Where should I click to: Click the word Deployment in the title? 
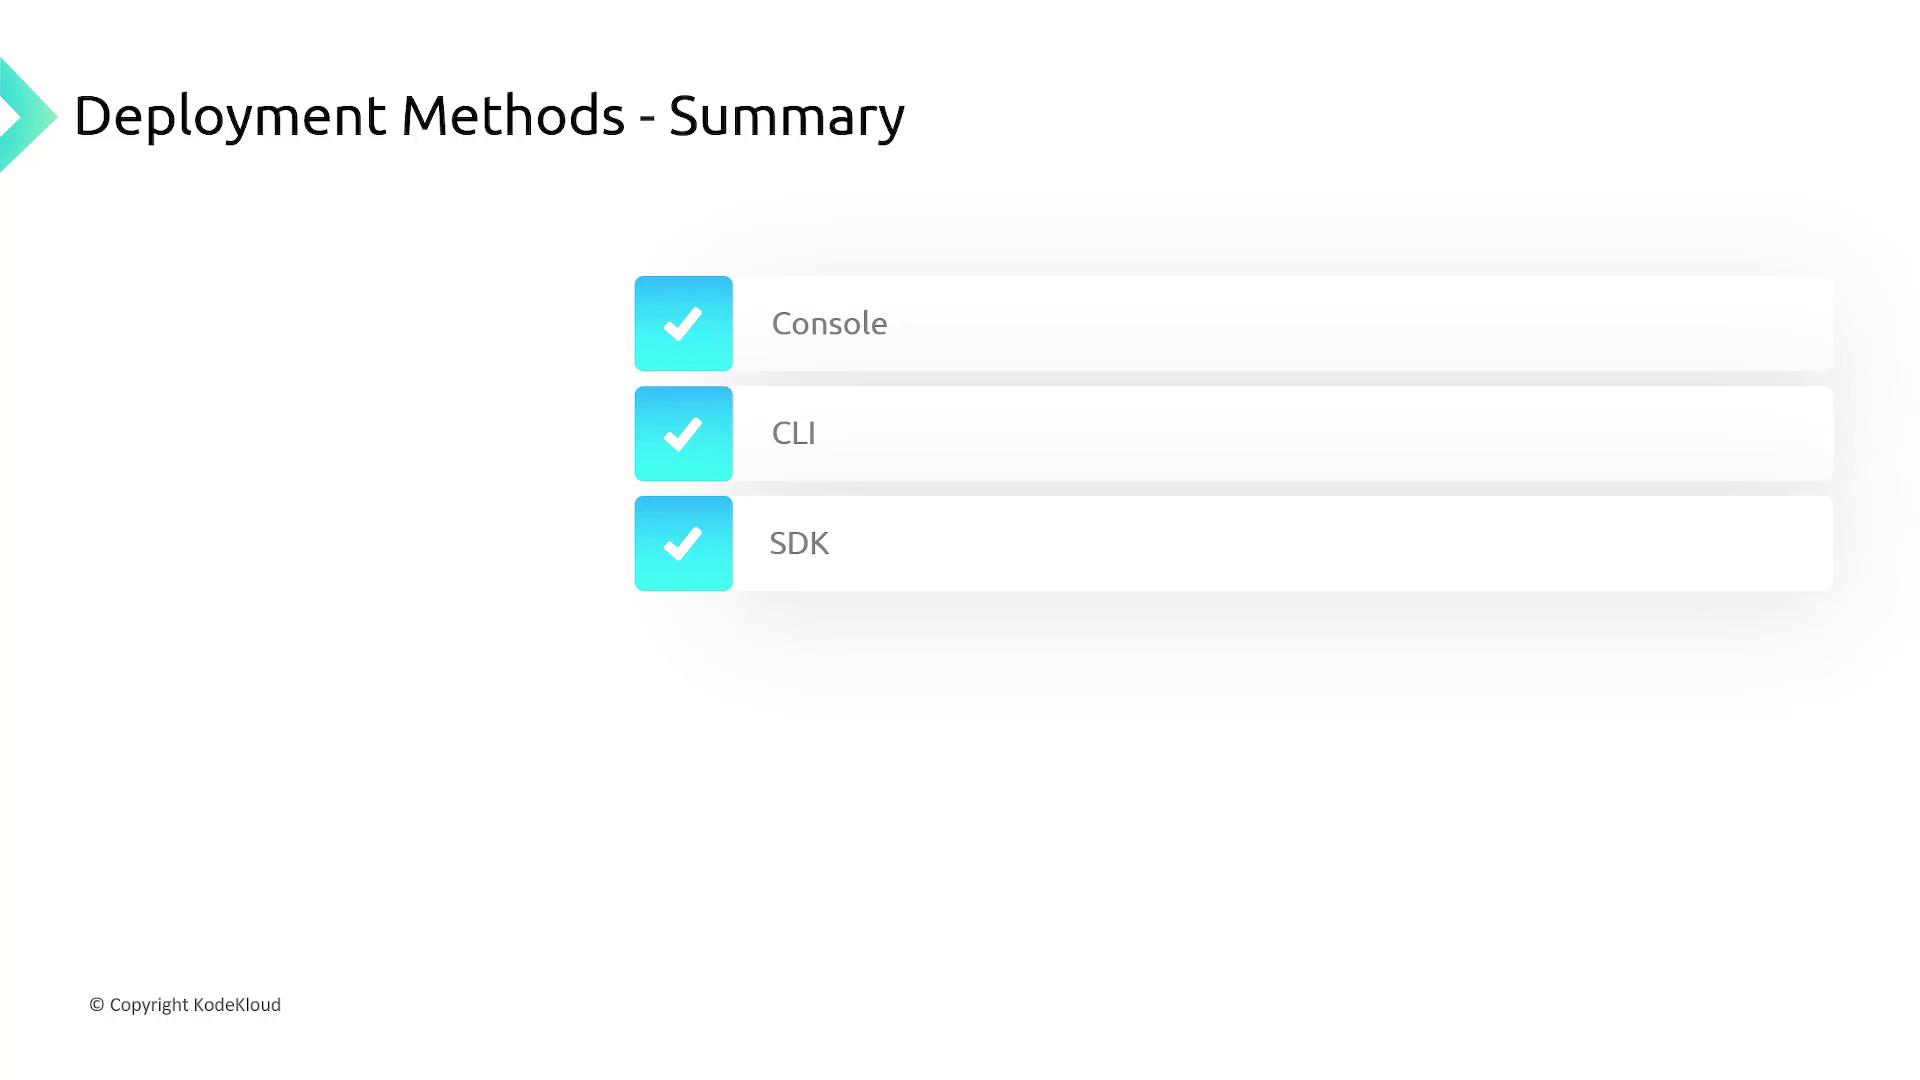229,116
